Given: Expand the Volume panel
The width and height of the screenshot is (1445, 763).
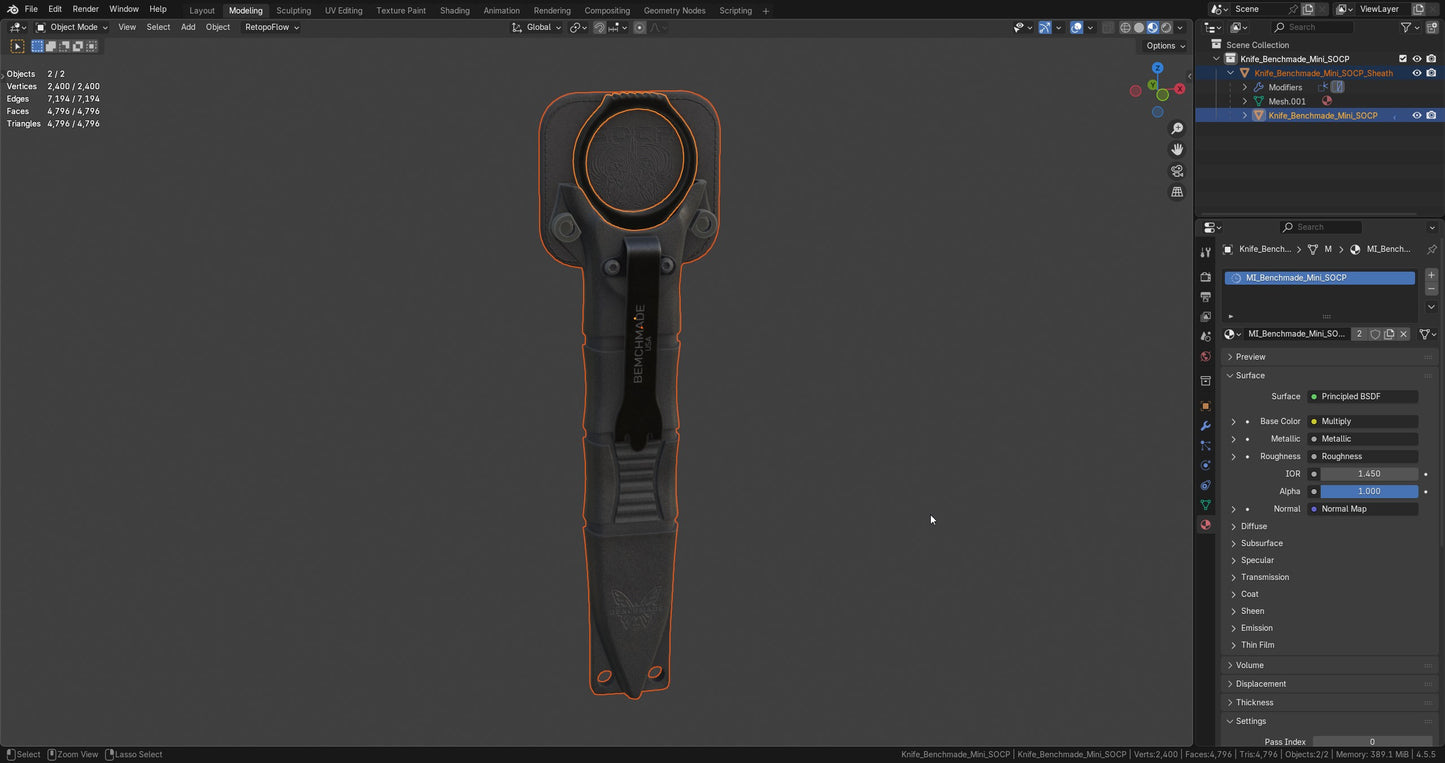Looking at the screenshot, I should [x=1250, y=665].
